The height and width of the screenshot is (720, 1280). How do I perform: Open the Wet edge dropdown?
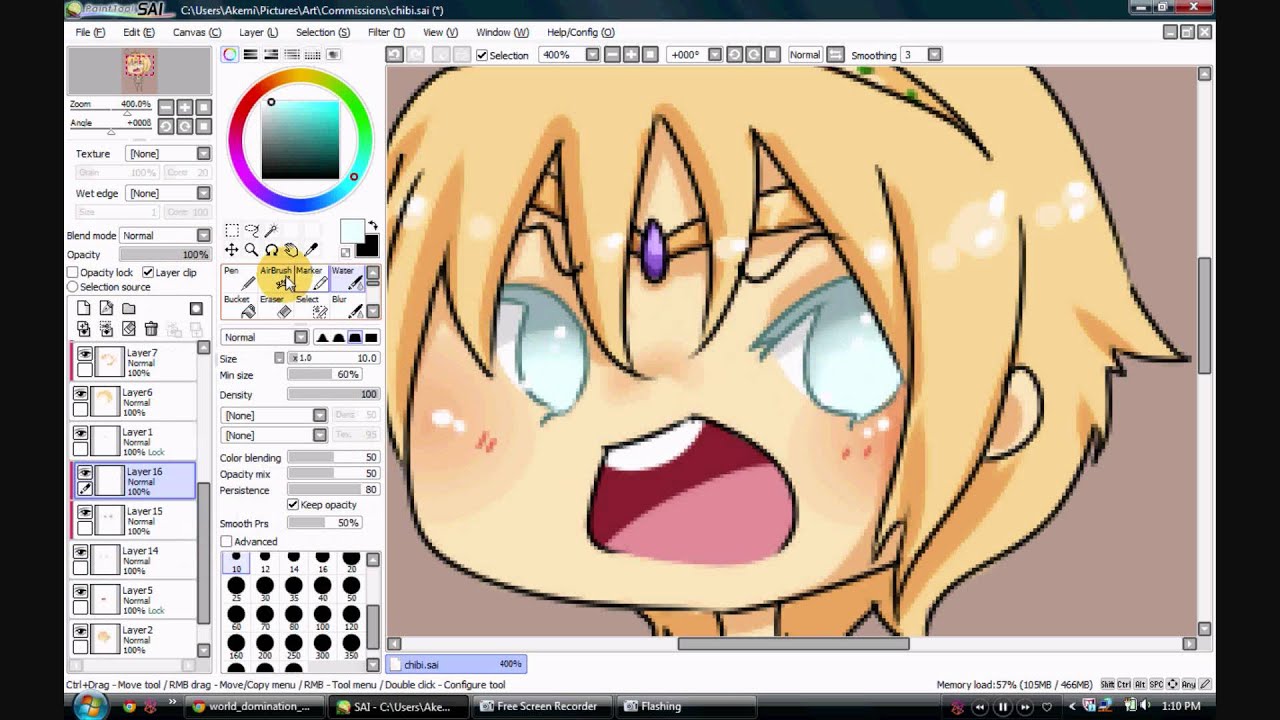tap(168, 193)
